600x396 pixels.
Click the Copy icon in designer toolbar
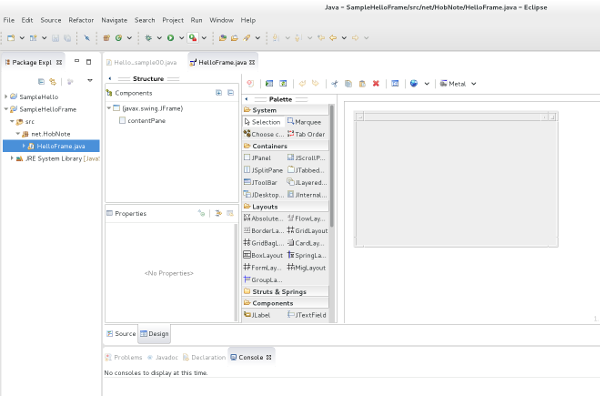(x=348, y=83)
